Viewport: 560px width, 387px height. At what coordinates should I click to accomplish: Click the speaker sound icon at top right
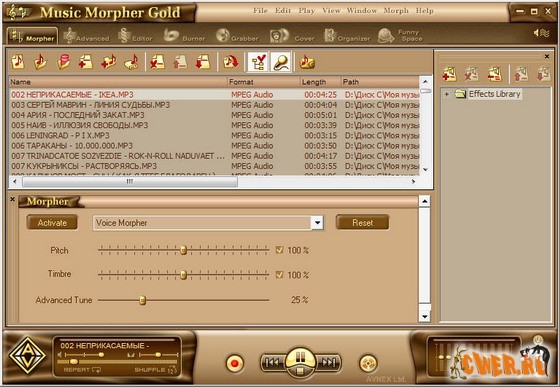[541, 33]
